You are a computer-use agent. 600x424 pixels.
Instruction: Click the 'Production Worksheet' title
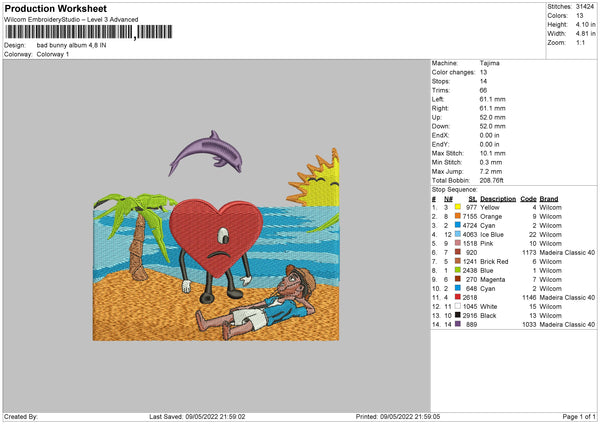click(x=55, y=8)
